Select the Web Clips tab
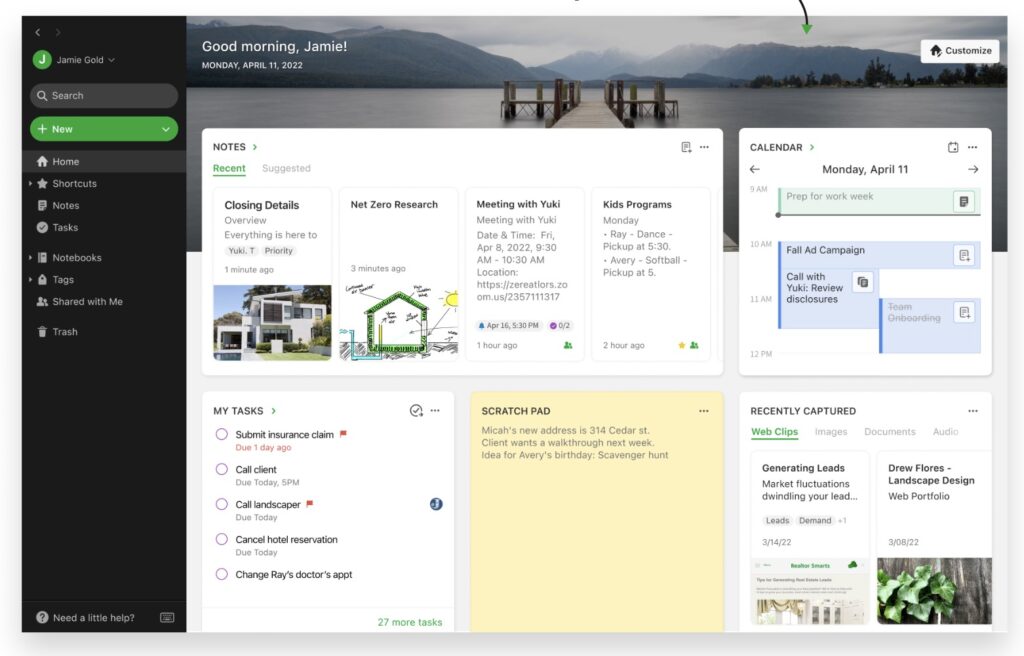The image size is (1024, 656). (x=774, y=432)
